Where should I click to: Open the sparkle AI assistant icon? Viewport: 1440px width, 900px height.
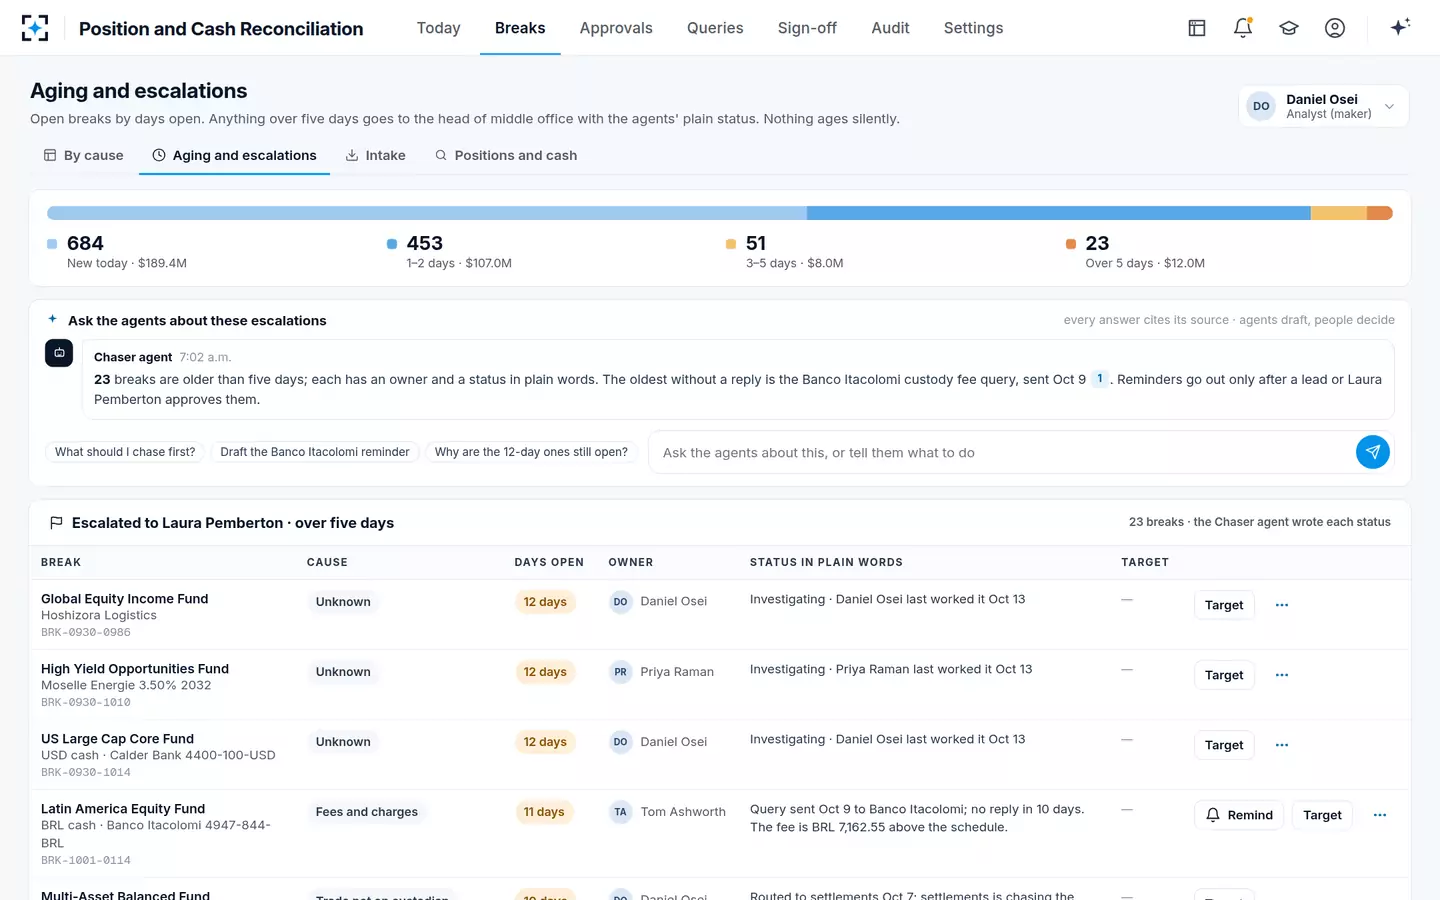[1400, 27]
